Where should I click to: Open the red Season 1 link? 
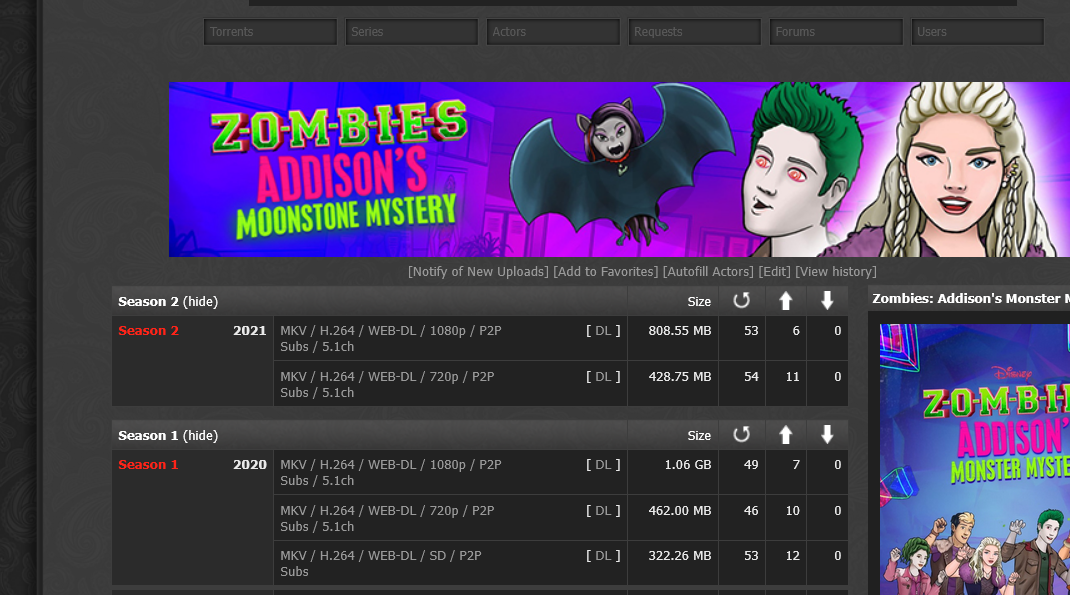pyautogui.click(x=148, y=465)
